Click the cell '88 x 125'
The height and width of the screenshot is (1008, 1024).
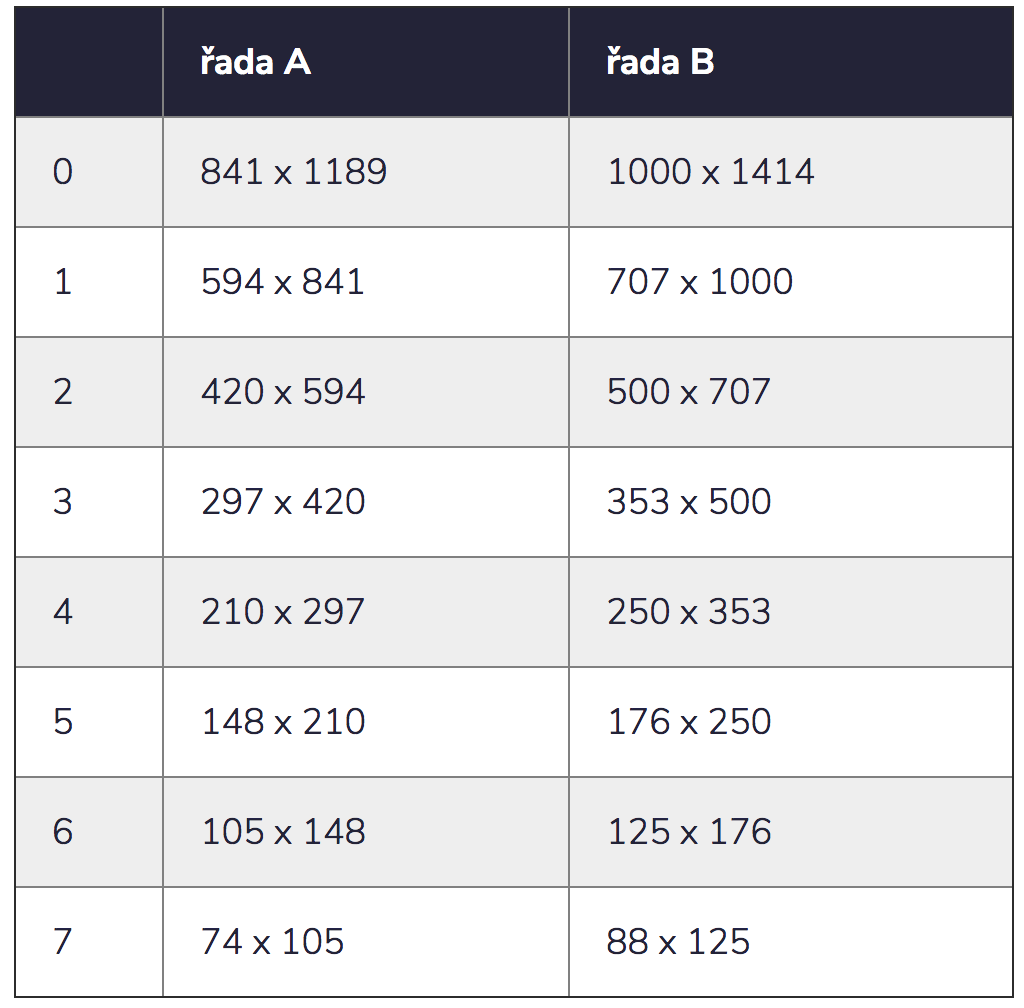click(x=791, y=942)
